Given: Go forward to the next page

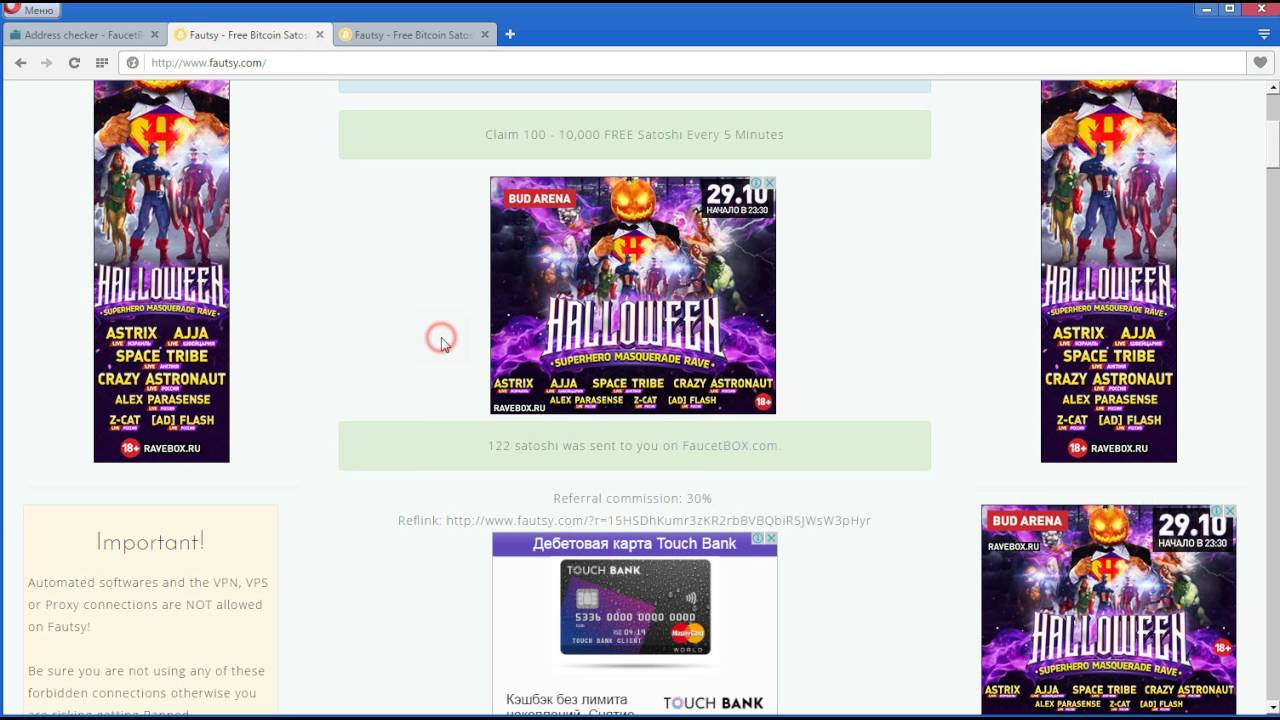Looking at the screenshot, I should click(46, 62).
